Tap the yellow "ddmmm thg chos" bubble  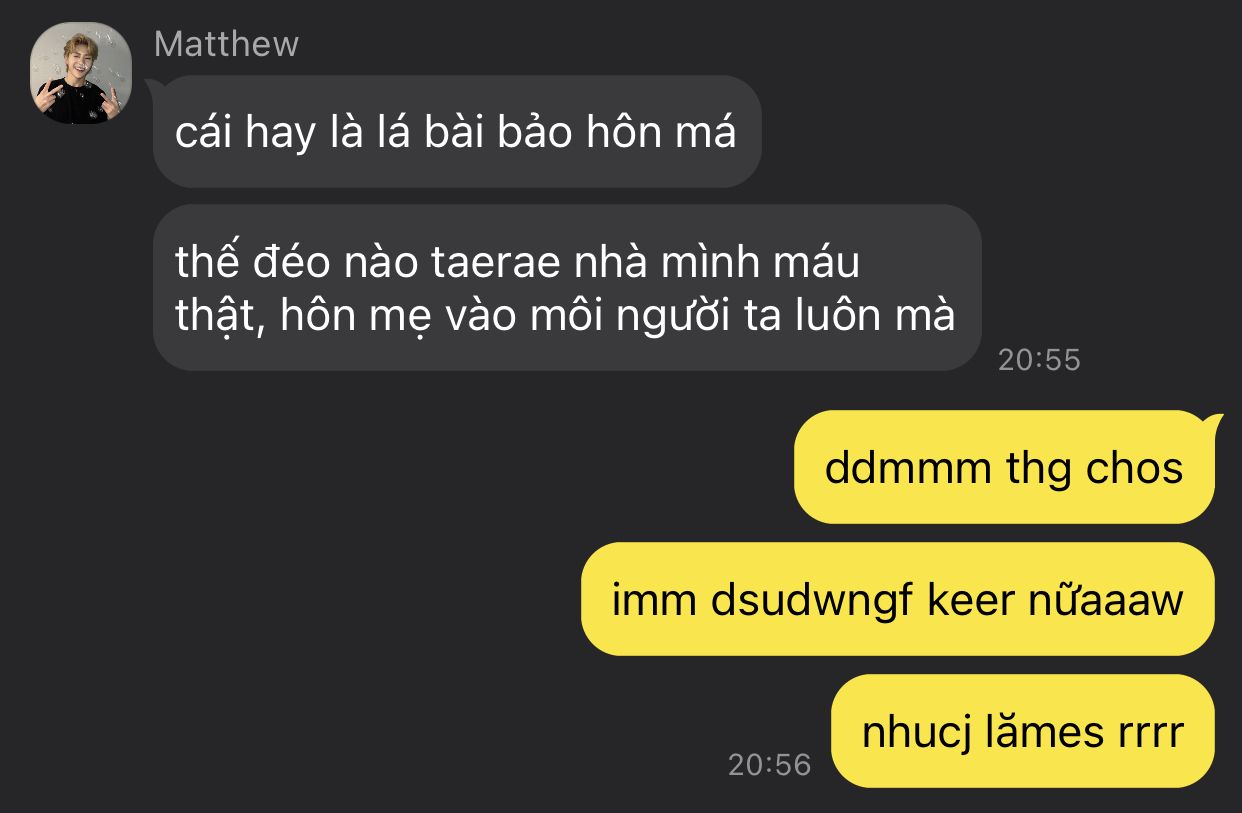1004,467
